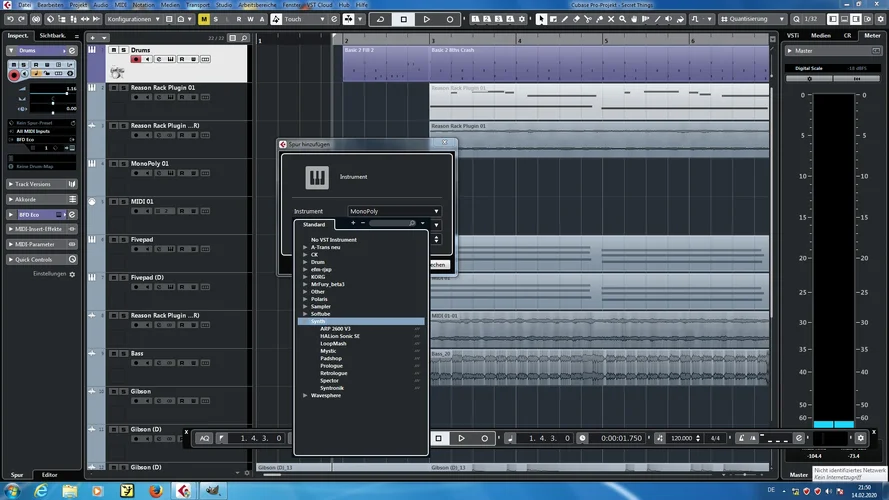Choose No VST Instrument entry
This screenshot has height=500, width=889.
click(333, 240)
